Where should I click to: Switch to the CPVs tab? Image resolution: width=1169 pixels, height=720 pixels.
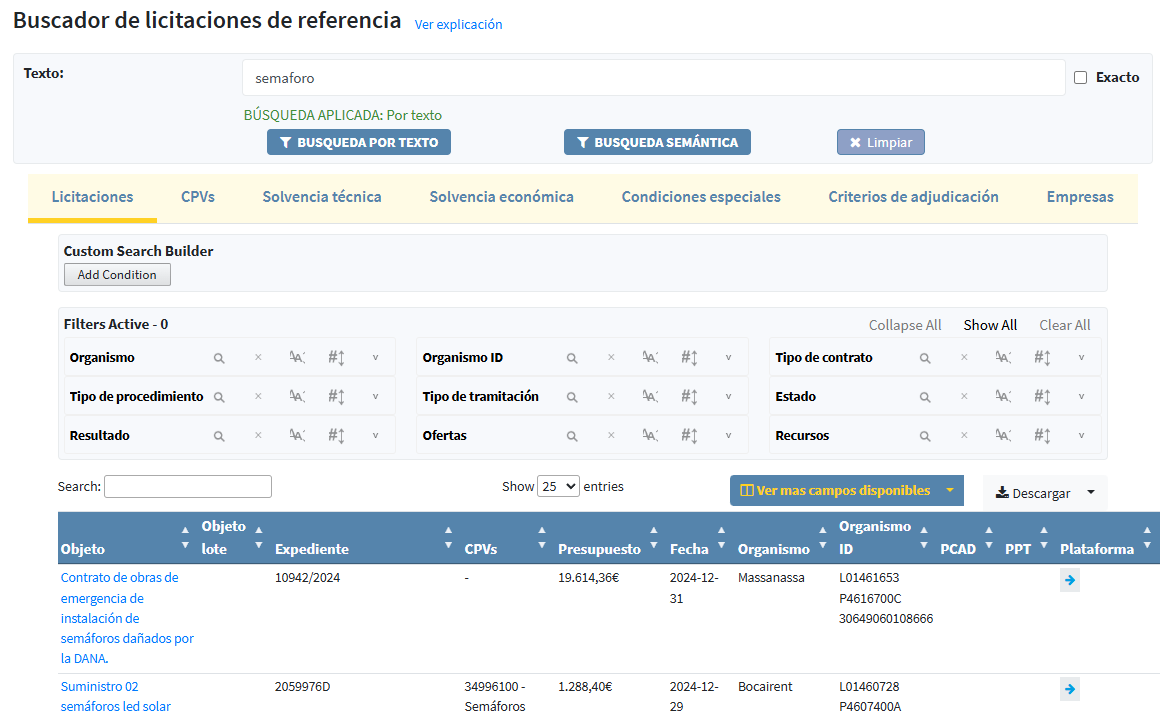pos(198,197)
